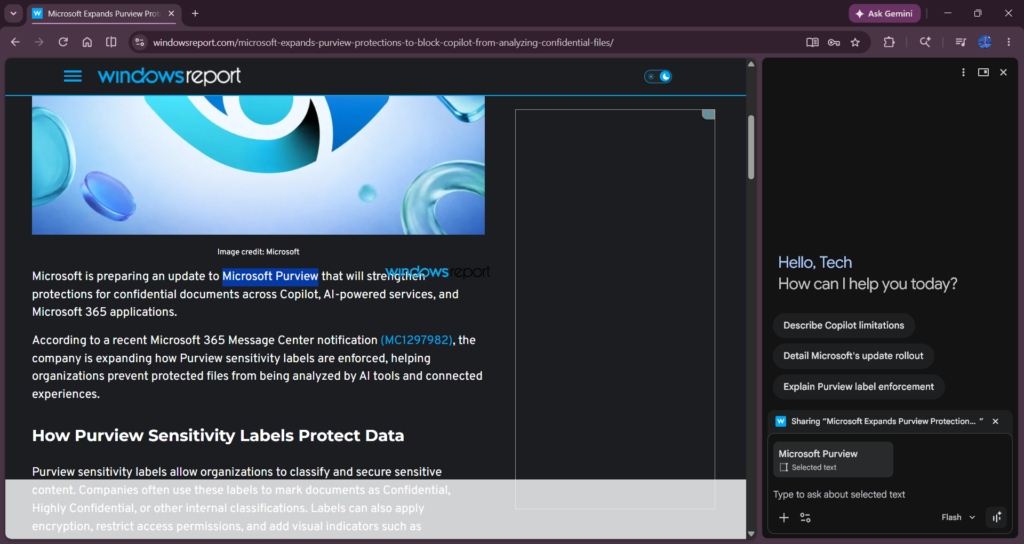Close the Microsoft Expands Purview tab
This screenshot has width=1024, height=544.
tap(171, 13)
